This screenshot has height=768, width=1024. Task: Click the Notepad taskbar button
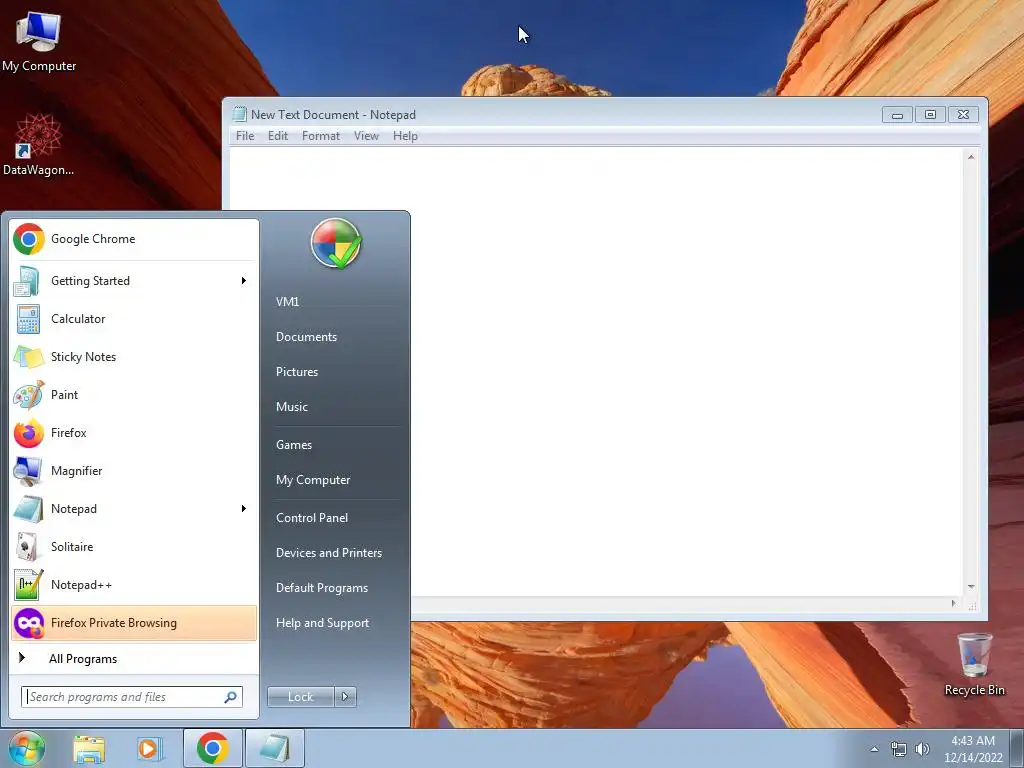(x=275, y=748)
